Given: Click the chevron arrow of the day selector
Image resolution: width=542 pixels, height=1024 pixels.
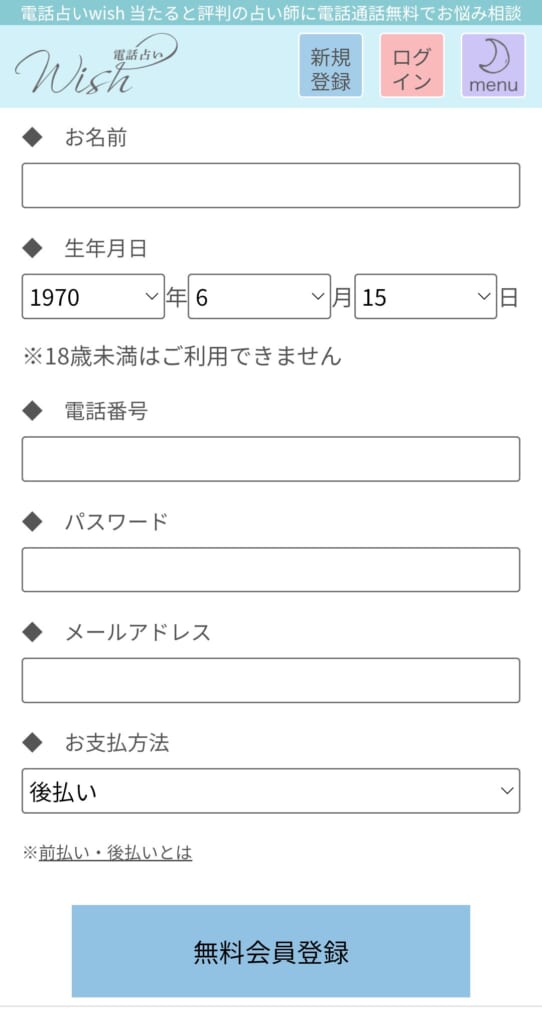Looking at the screenshot, I should (x=484, y=296).
